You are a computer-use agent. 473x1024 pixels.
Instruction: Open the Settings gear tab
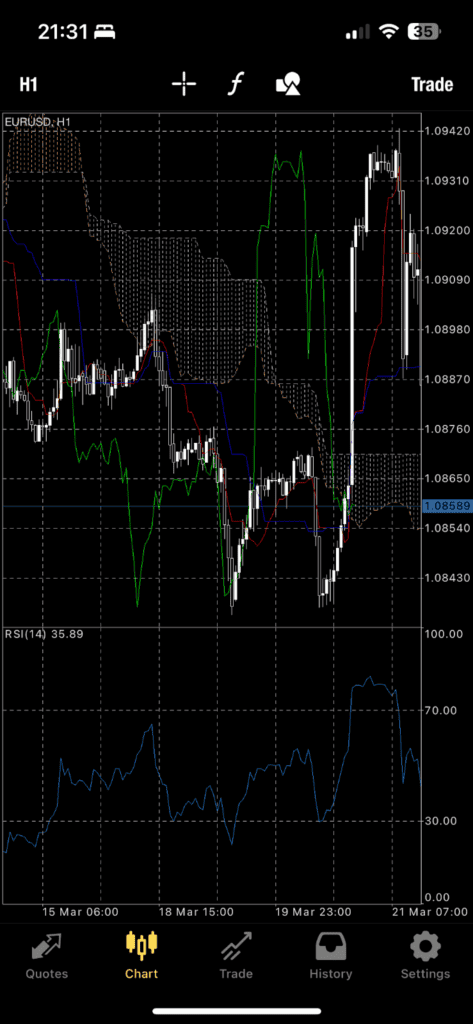pos(425,955)
